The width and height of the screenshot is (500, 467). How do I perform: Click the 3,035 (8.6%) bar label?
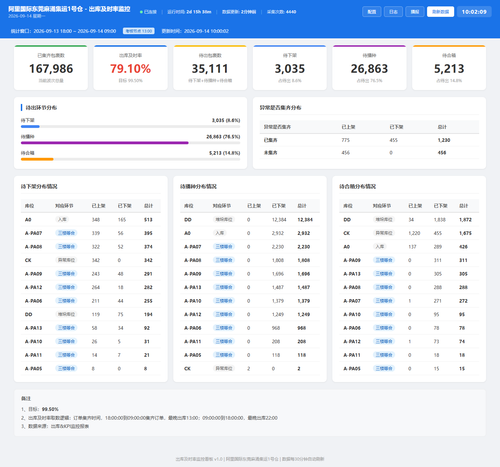click(x=226, y=120)
